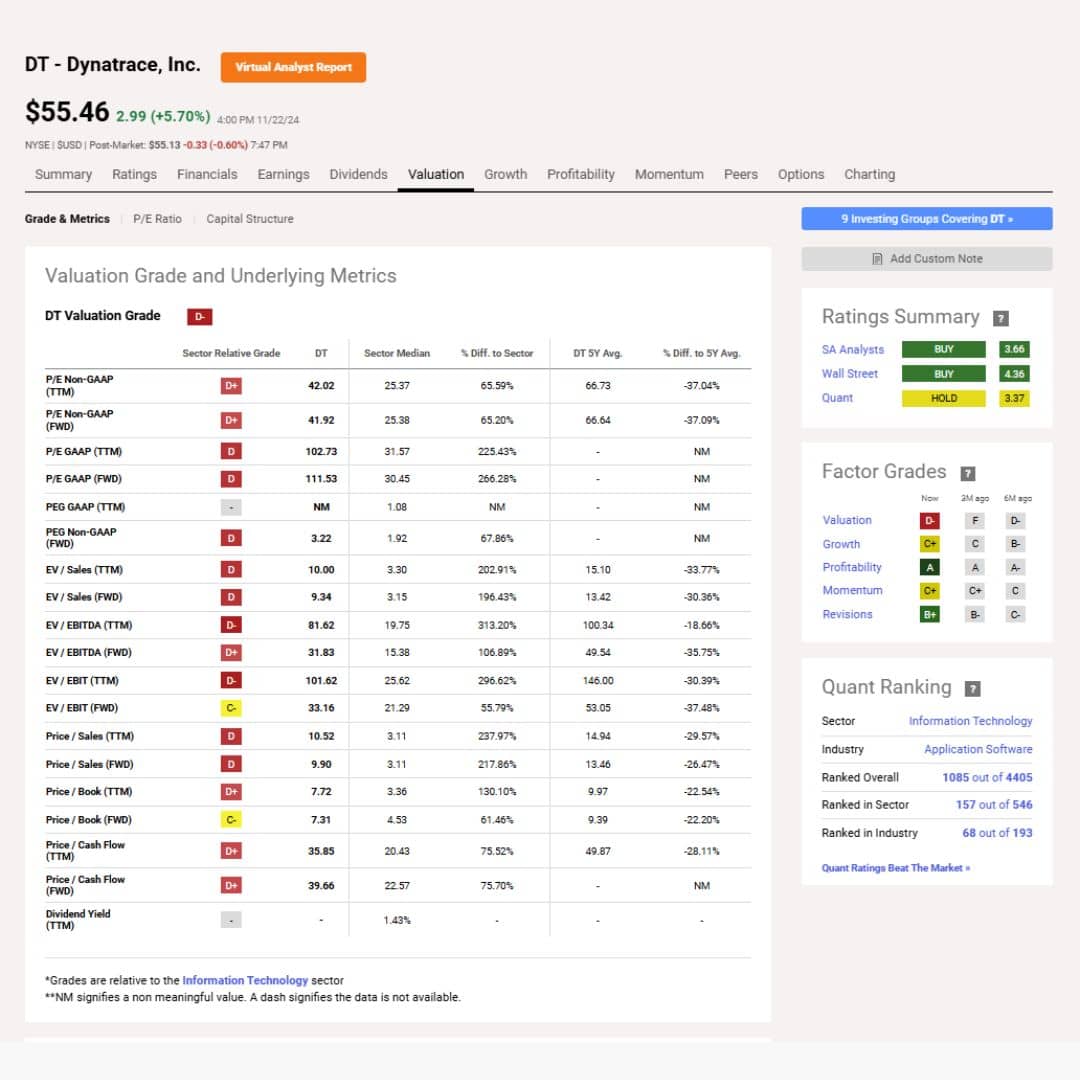Click the Profitability A grade in Now column

pos(929,568)
